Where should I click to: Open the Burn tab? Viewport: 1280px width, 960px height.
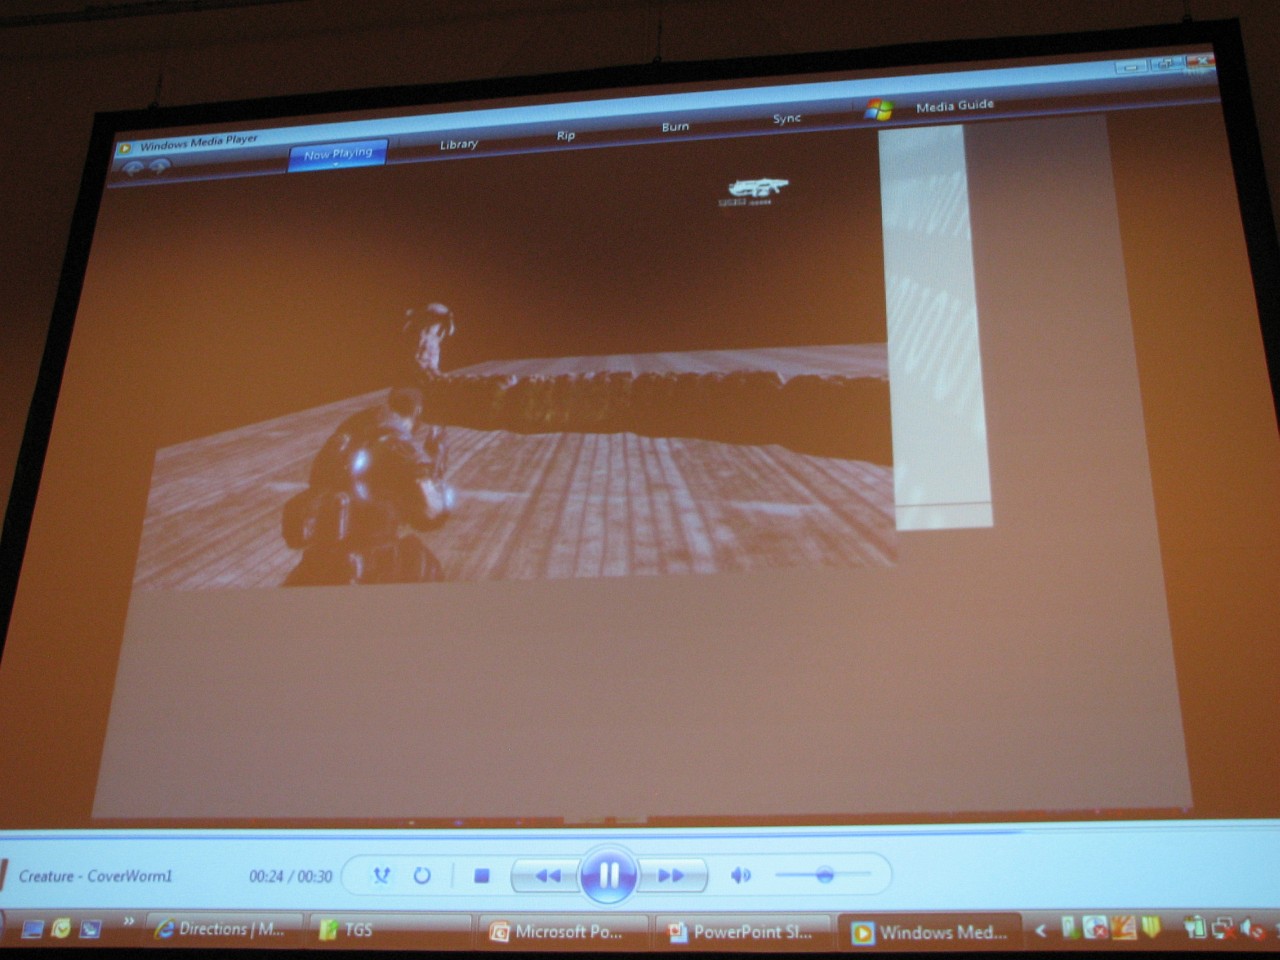[x=675, y=127]
